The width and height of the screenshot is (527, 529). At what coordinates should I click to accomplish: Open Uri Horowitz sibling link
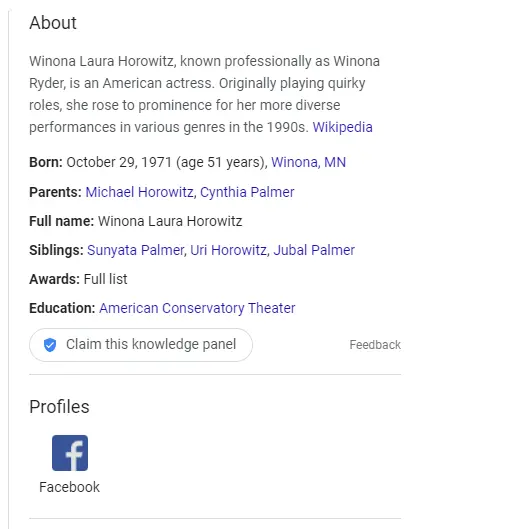coord(228,250)
